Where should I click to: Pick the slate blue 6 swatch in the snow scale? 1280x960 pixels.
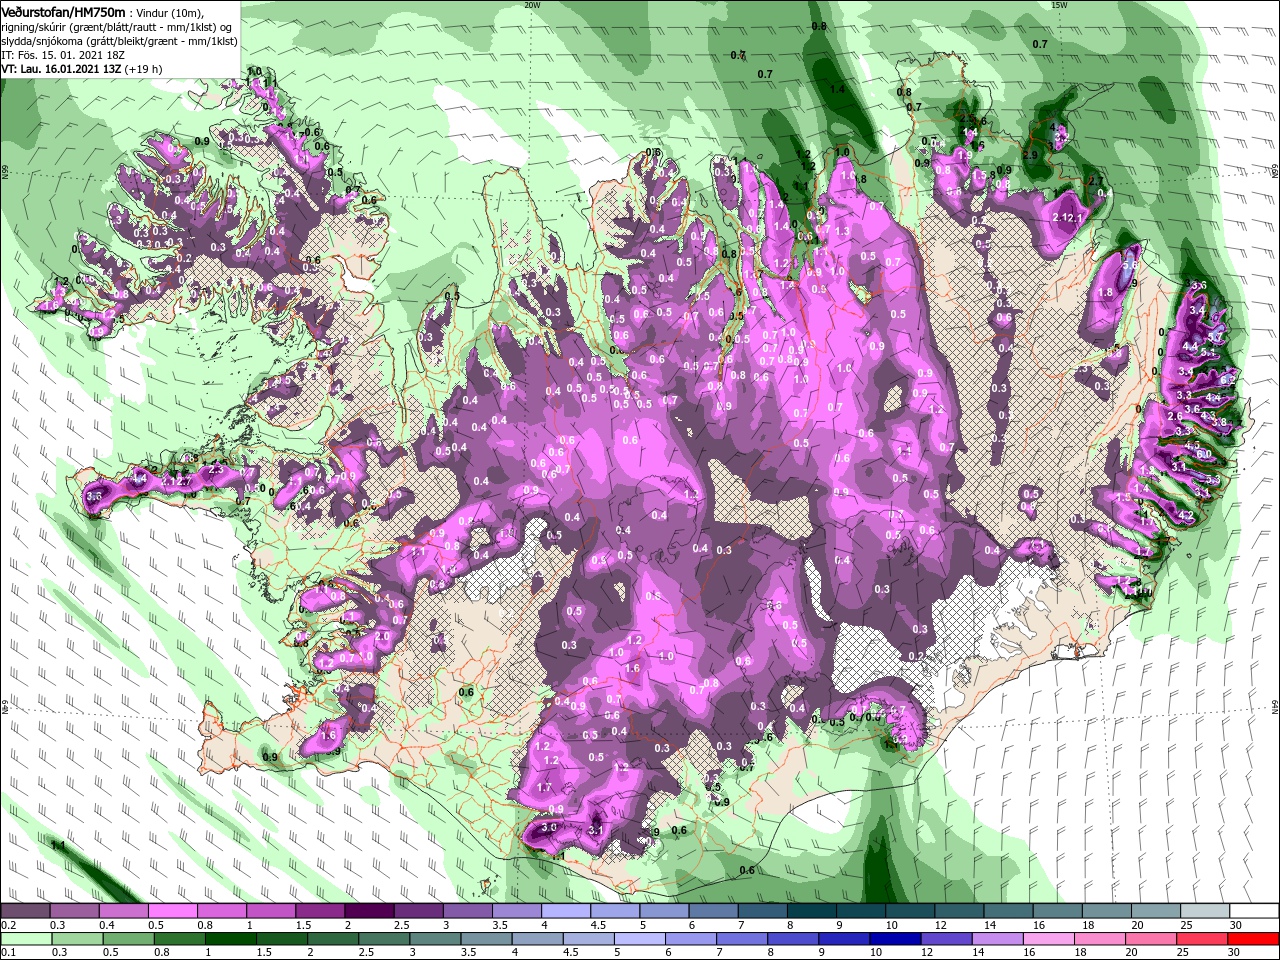713,911
